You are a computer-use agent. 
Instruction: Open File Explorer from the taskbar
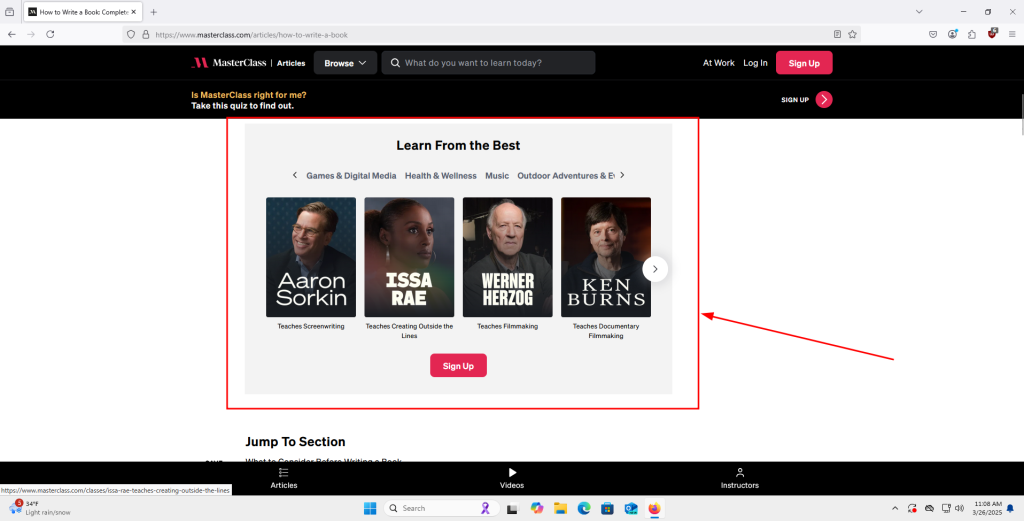click(x=560, y=508)
